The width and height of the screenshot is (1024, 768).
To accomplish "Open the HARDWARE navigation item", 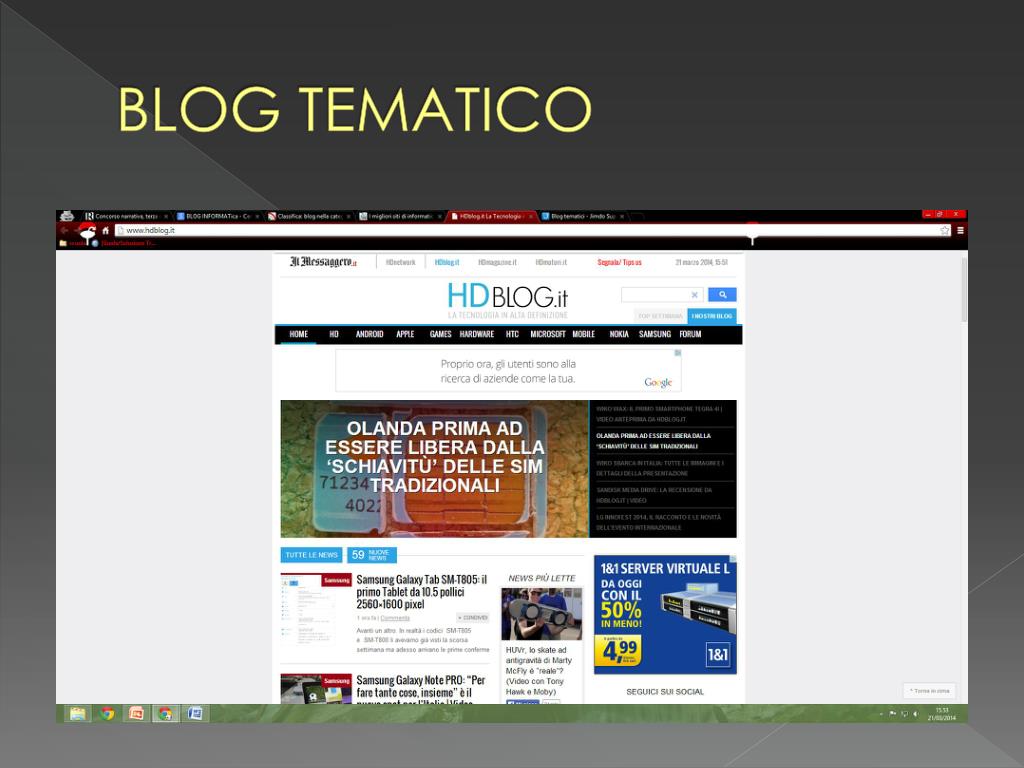I will [477, 334].
